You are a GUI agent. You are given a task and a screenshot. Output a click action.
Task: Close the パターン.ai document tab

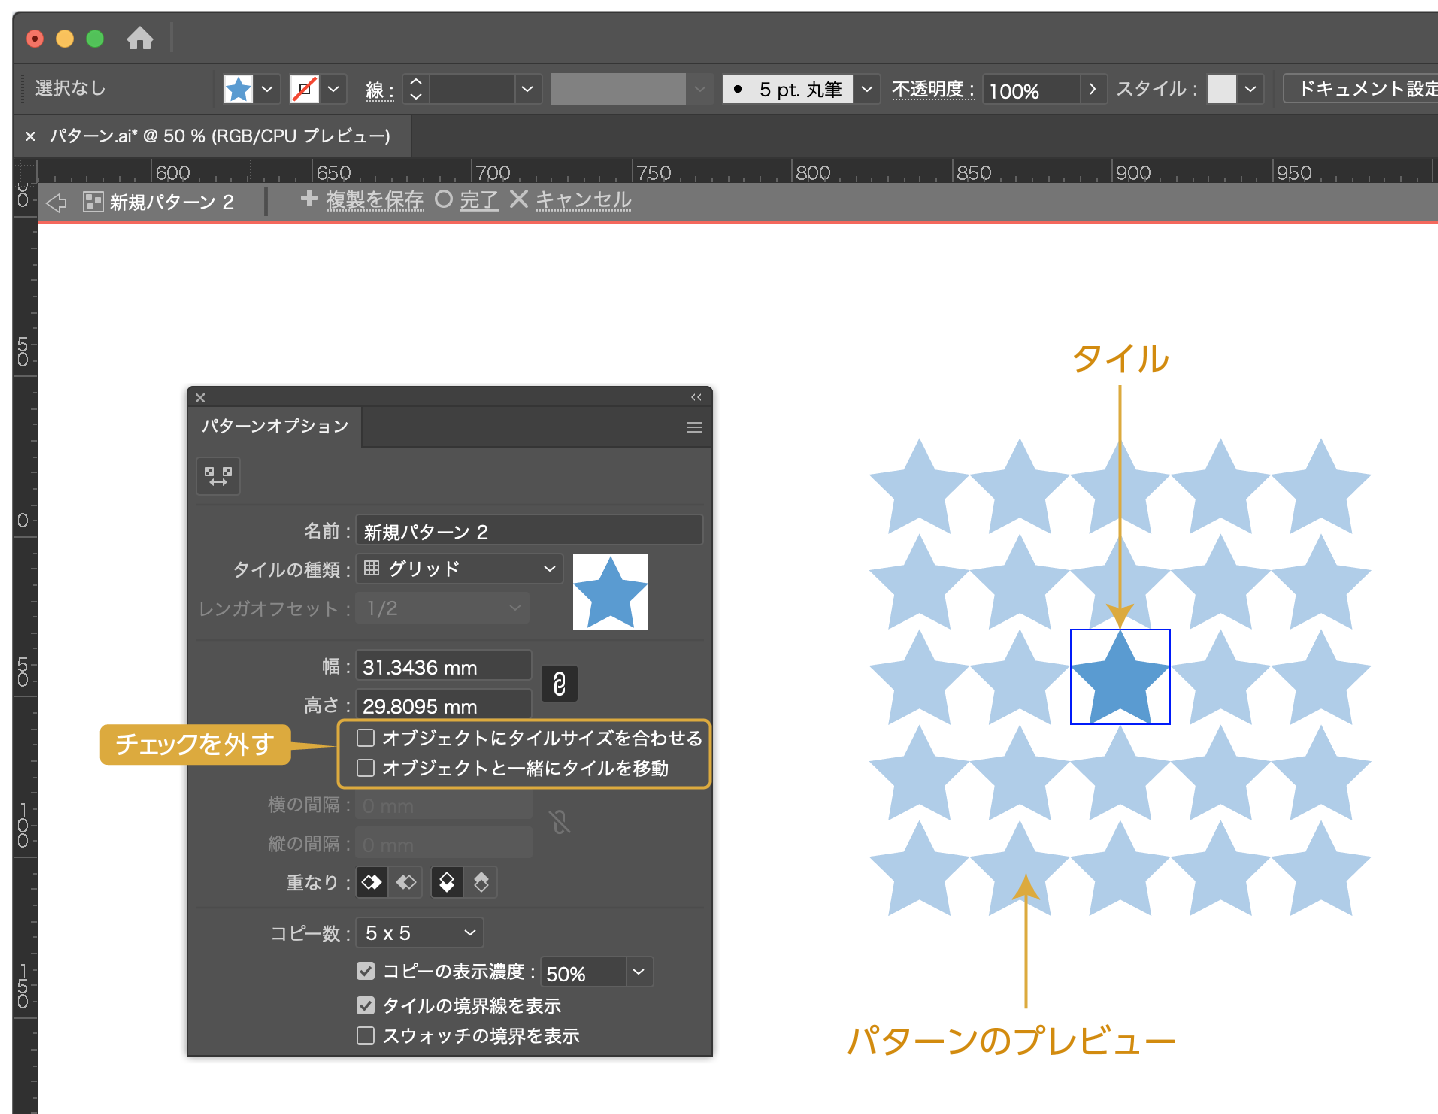30,136
